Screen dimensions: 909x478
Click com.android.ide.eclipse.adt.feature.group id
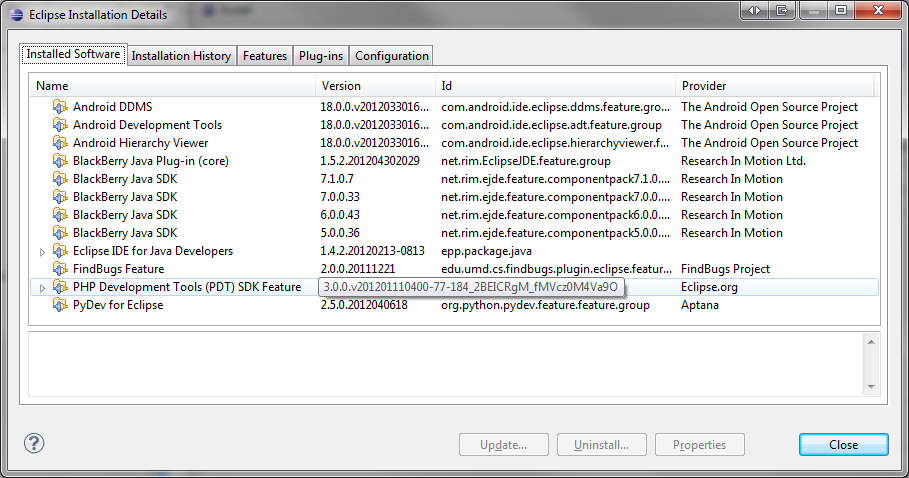(x=551, y=125)
